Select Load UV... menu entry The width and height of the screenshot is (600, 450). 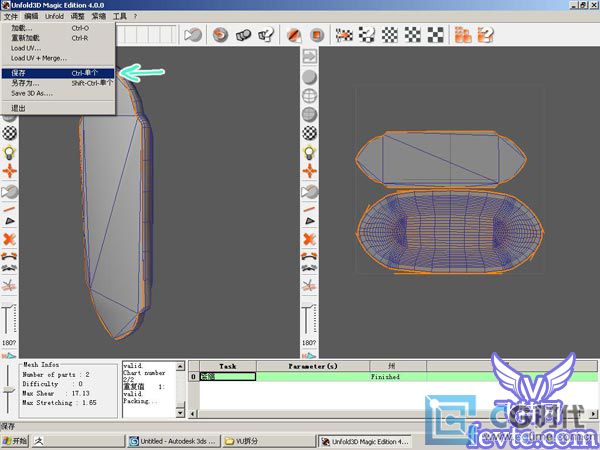(58, 48)
